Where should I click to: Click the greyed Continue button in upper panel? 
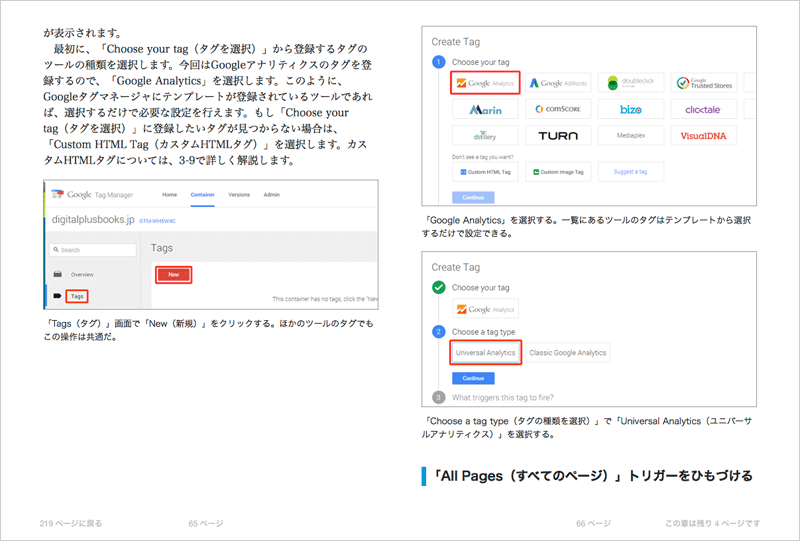(473, 198)
